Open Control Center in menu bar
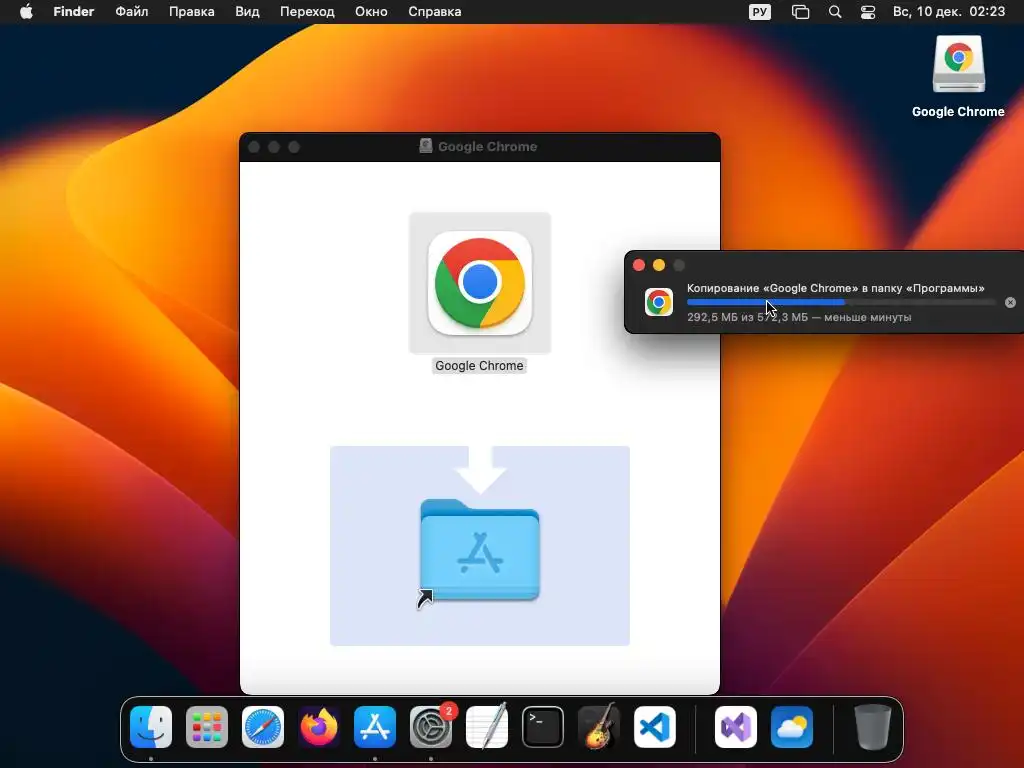Image resolution: width=1024 pixels, height=768 pixels. [x=868, y=12]
